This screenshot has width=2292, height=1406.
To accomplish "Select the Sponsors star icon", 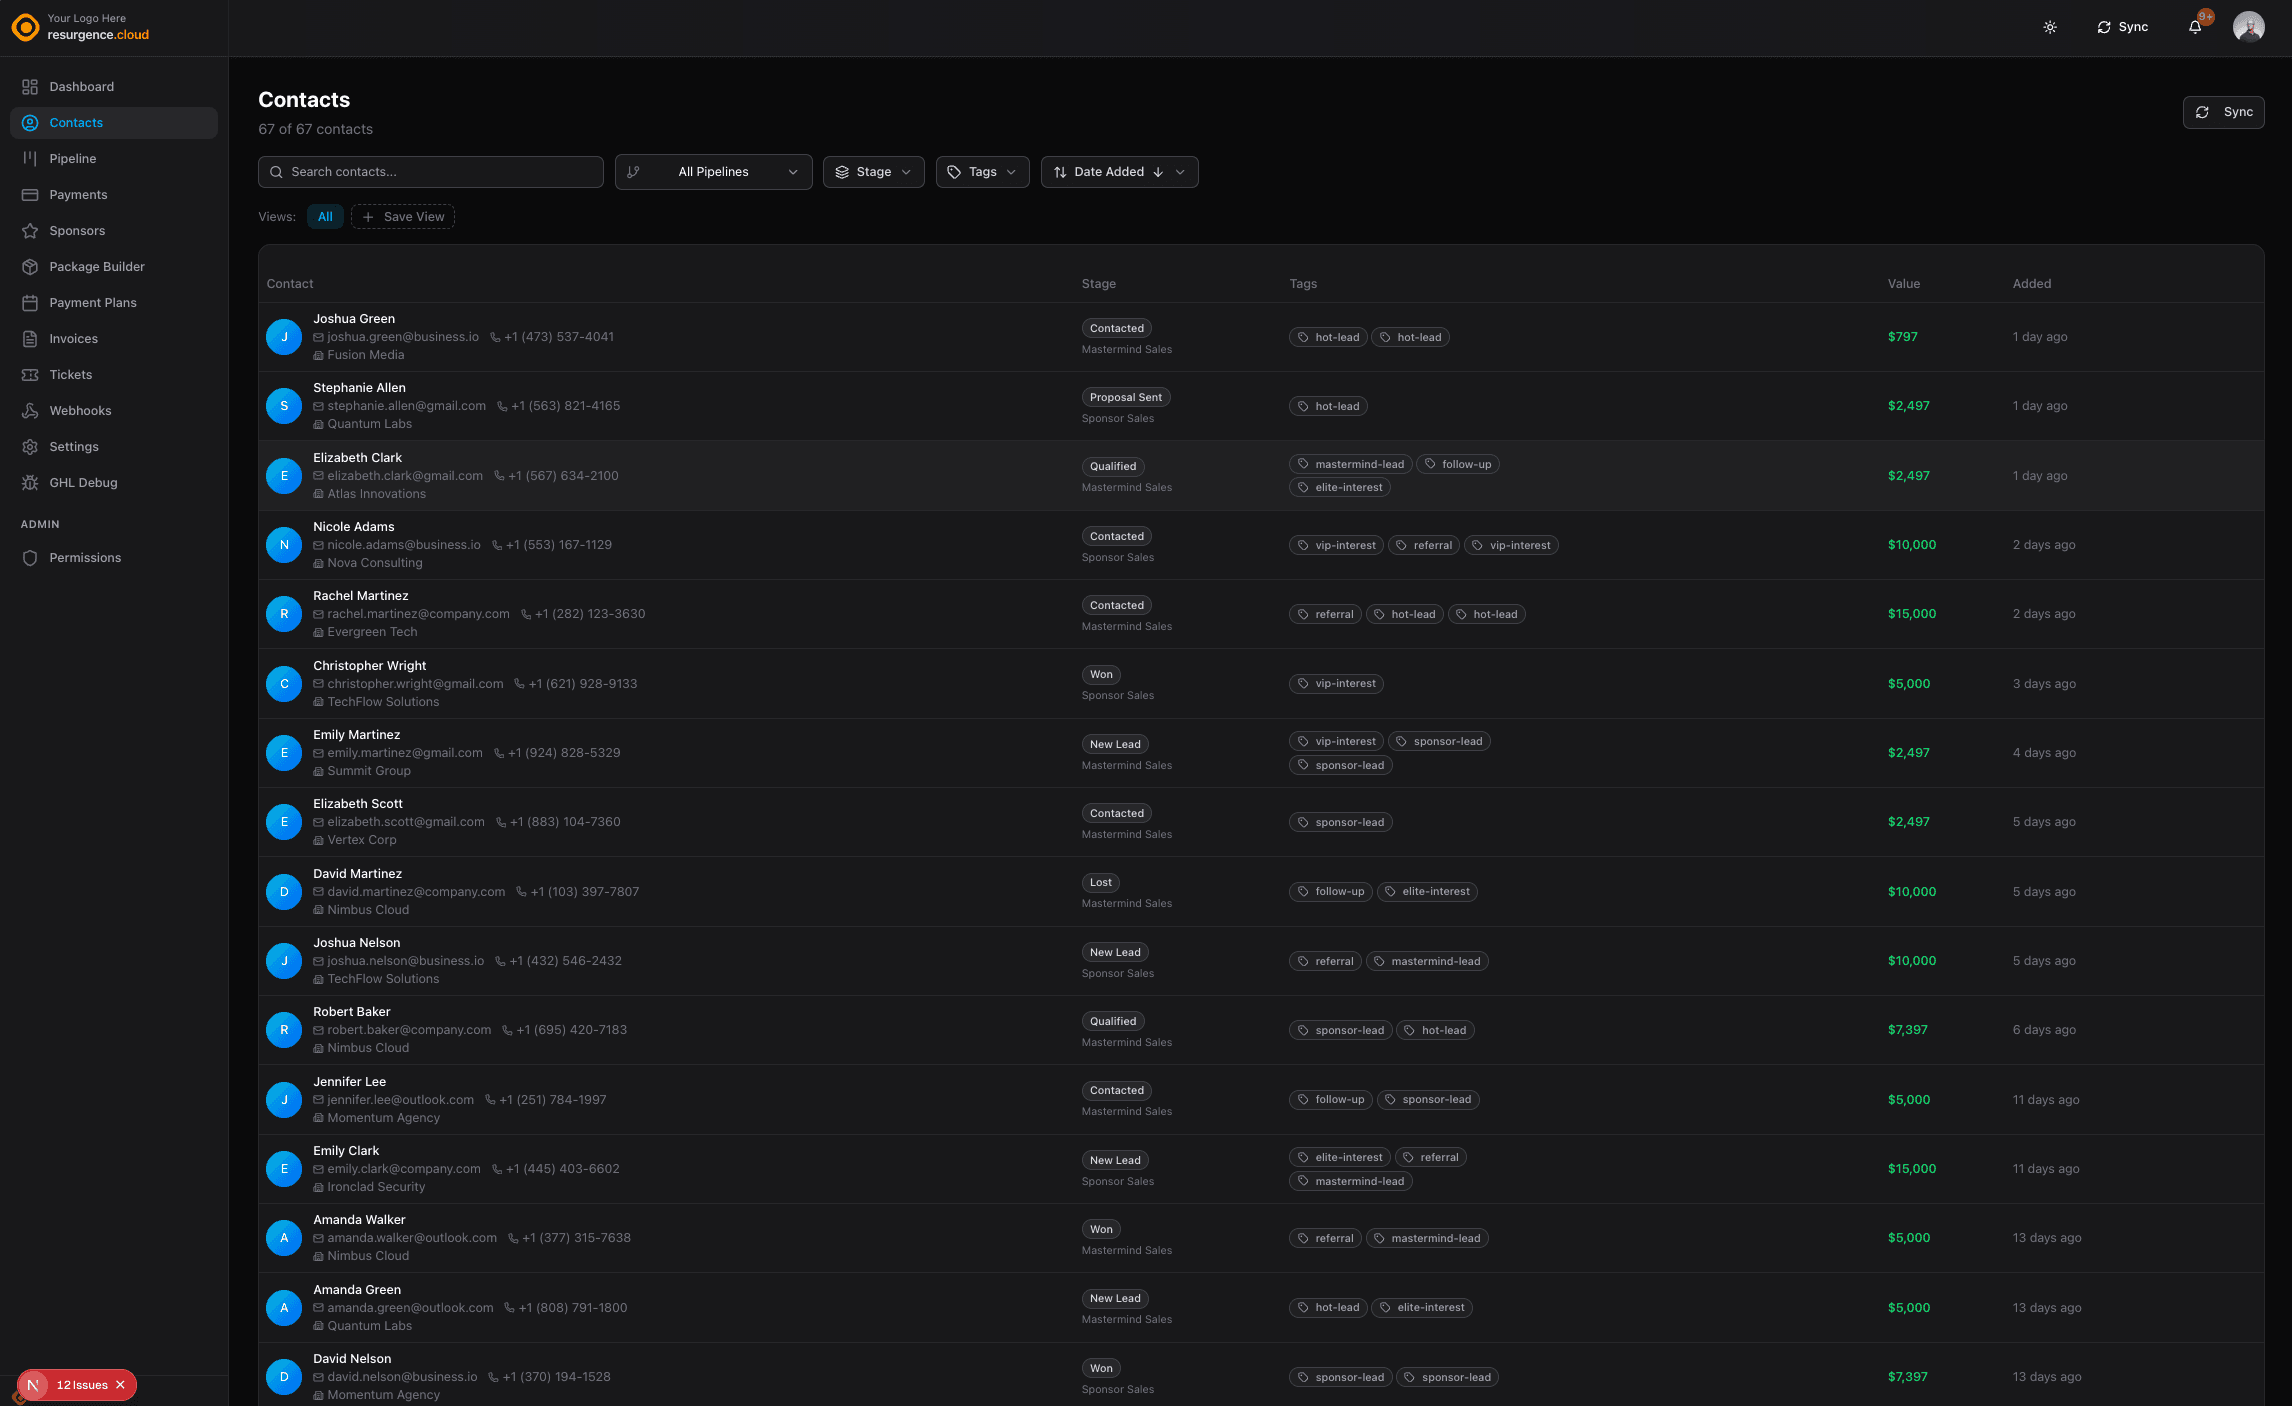I will [x=31, y=230].
